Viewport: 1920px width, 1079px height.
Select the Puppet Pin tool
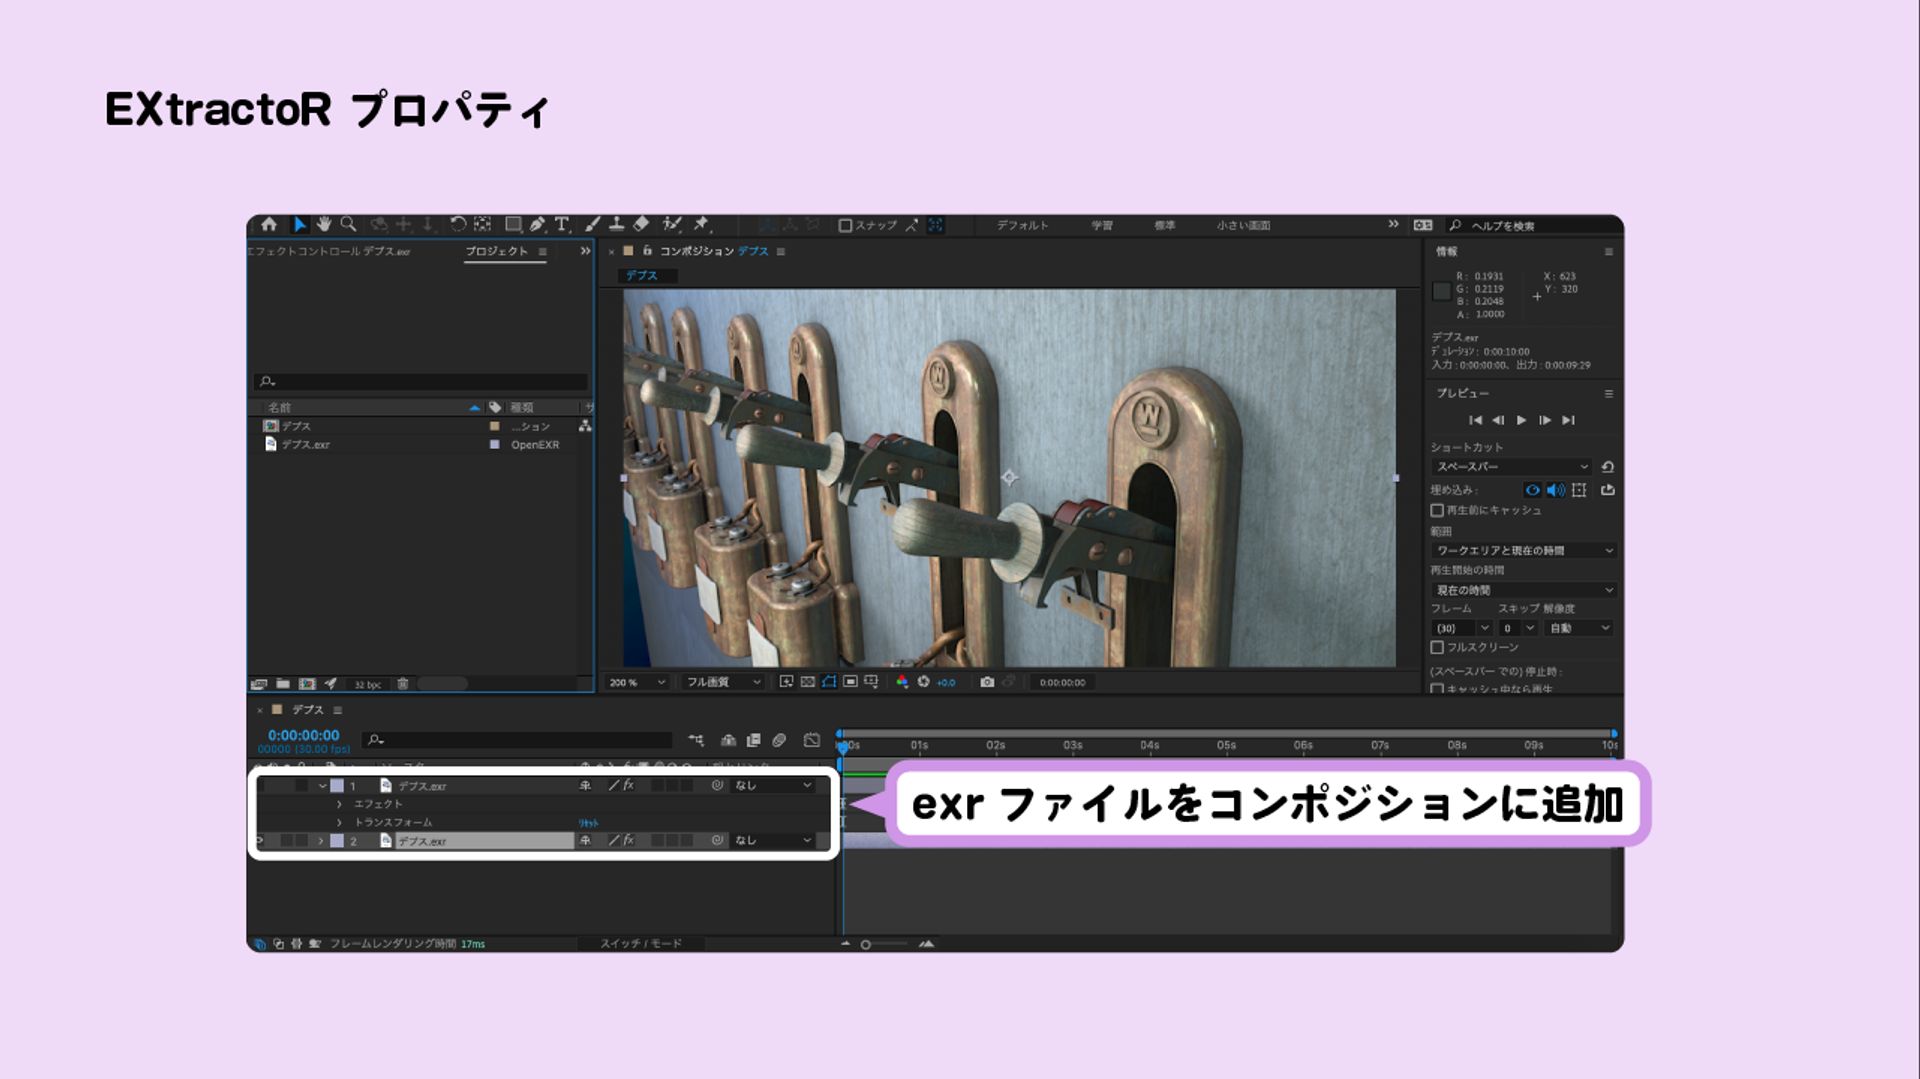(700, 226)
